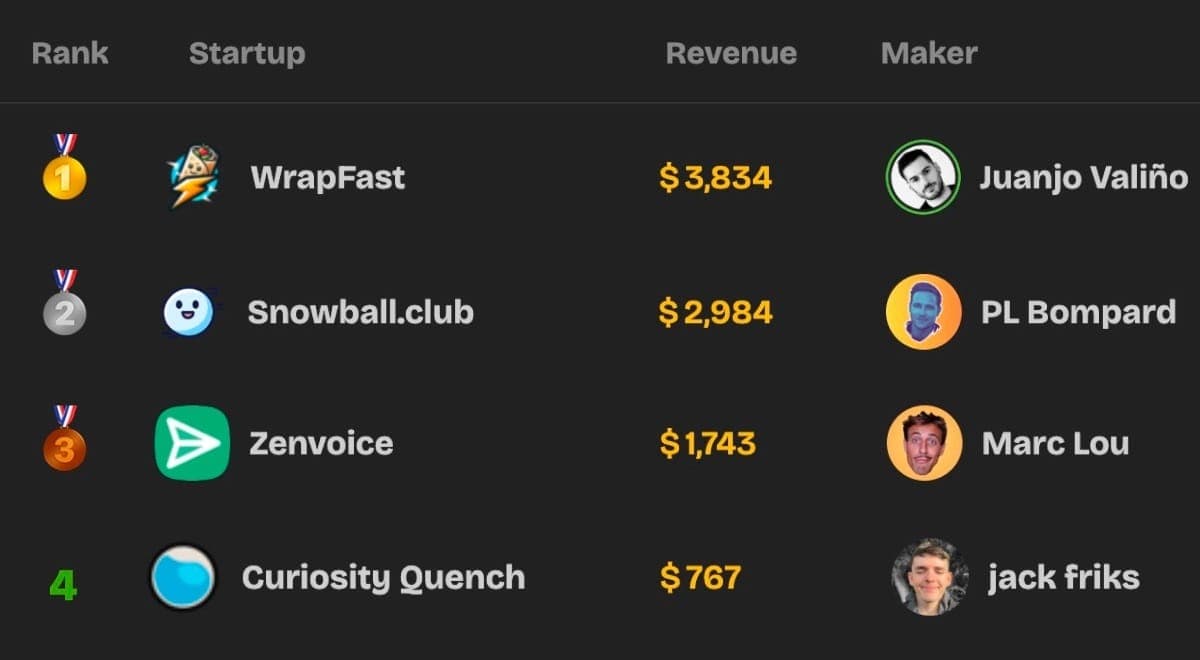The width and height of the screenshot is (1200, 660).
Task: Open the WrapFast startup link
Action: [328, 178]
